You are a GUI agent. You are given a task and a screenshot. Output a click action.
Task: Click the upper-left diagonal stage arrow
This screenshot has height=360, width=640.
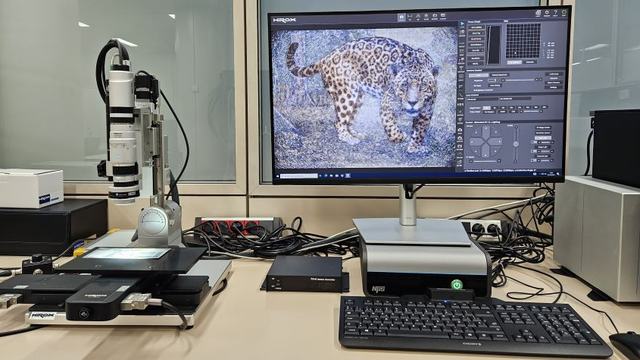coord(476,132)
